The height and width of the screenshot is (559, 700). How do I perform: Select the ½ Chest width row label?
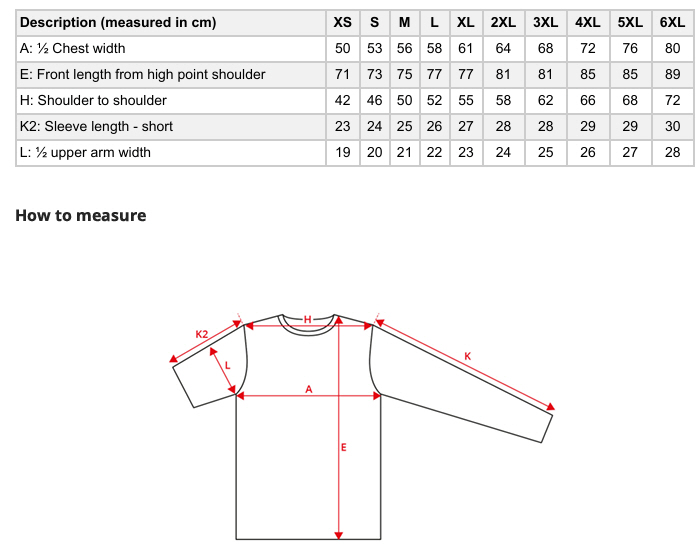point(73,48)
